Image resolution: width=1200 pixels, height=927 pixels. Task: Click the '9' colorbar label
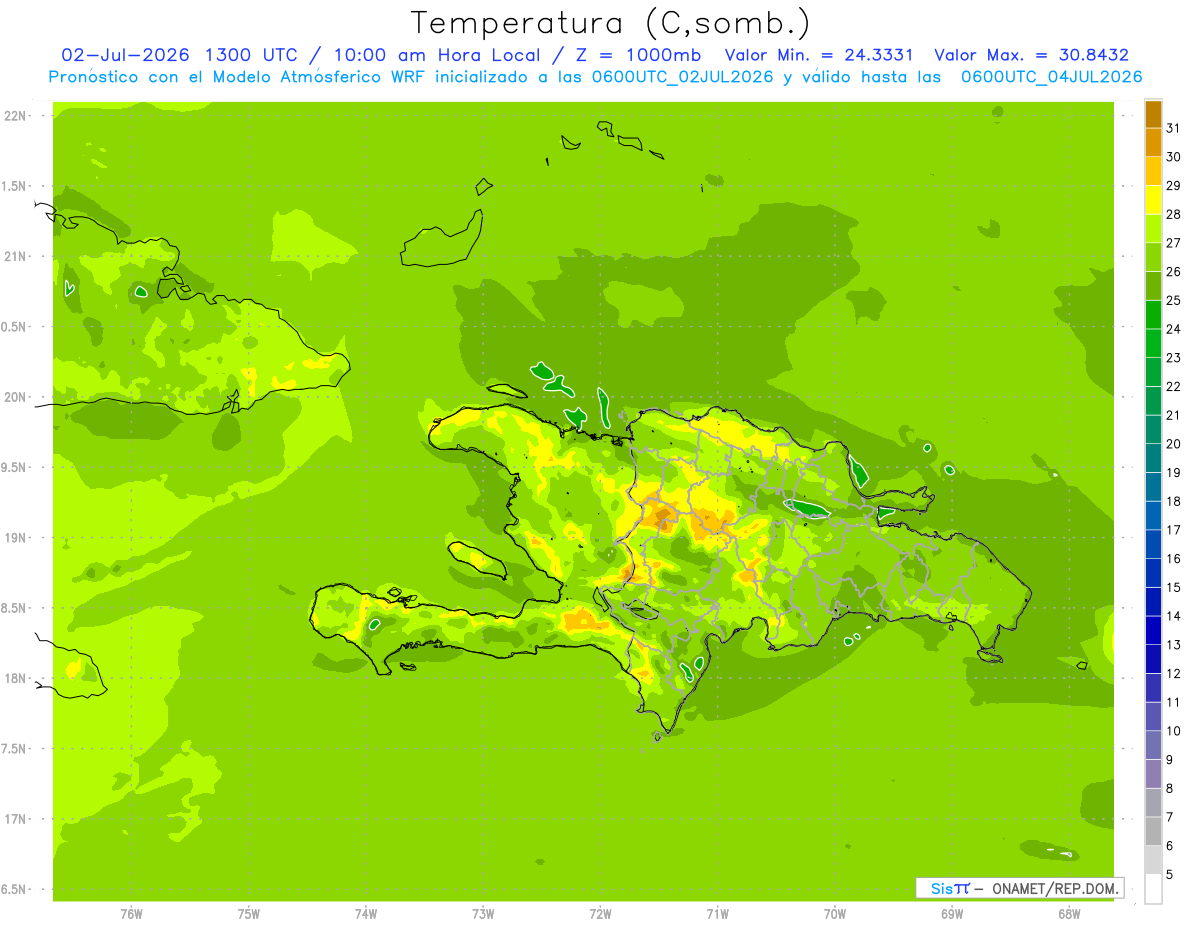(1170, 760)
